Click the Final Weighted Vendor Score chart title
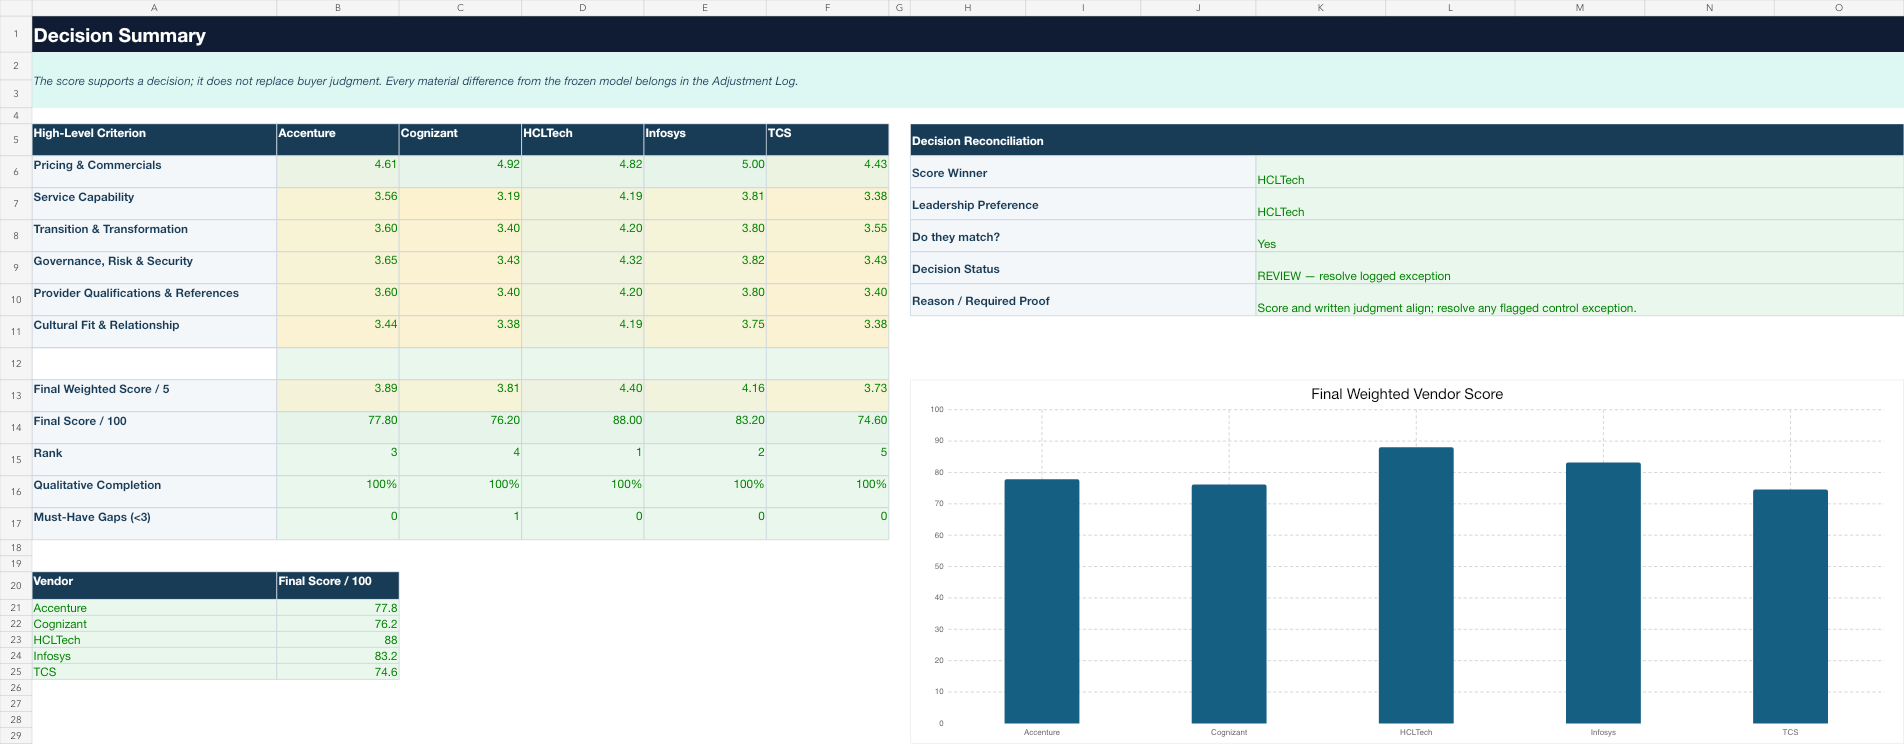Screen dimensions: 1904x744 [x=1406, y=394]
